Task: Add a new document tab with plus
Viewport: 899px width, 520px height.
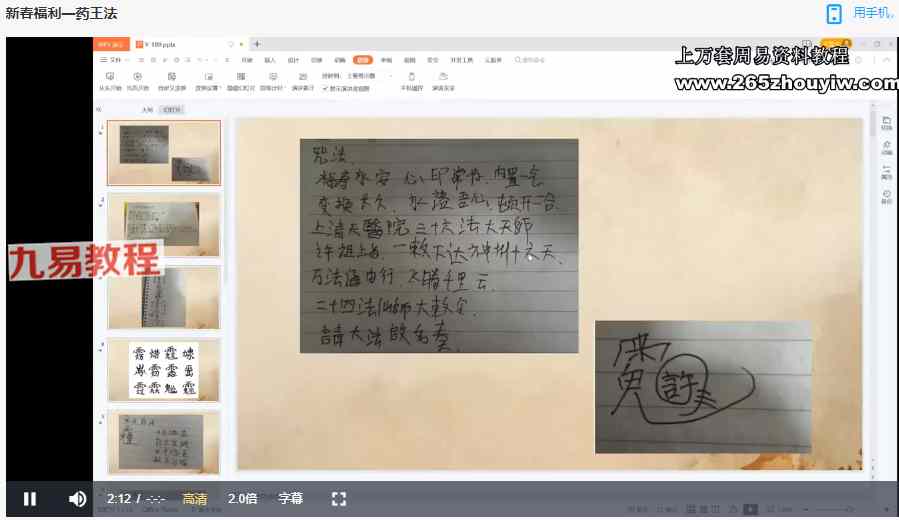Action: click(257, 44)
